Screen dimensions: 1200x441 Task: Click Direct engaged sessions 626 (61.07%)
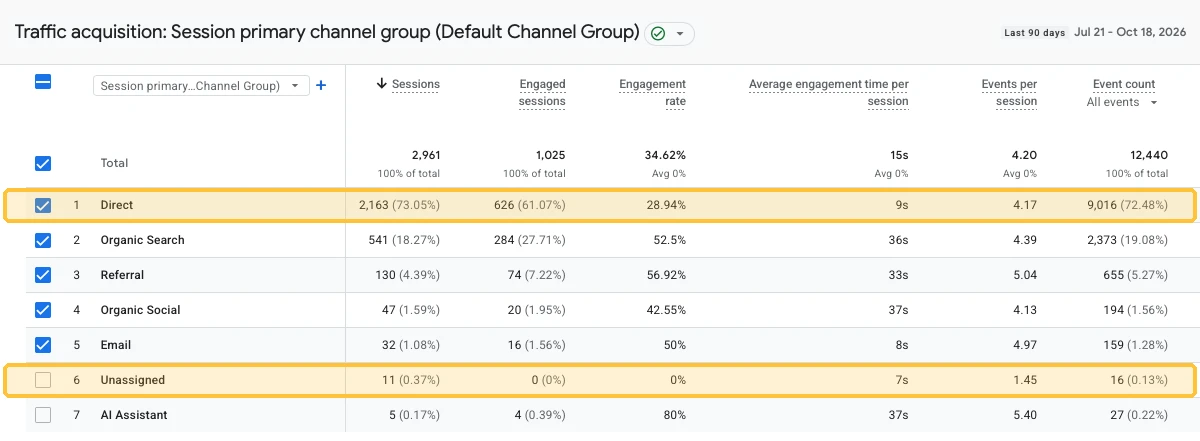[x=528, y=205]
